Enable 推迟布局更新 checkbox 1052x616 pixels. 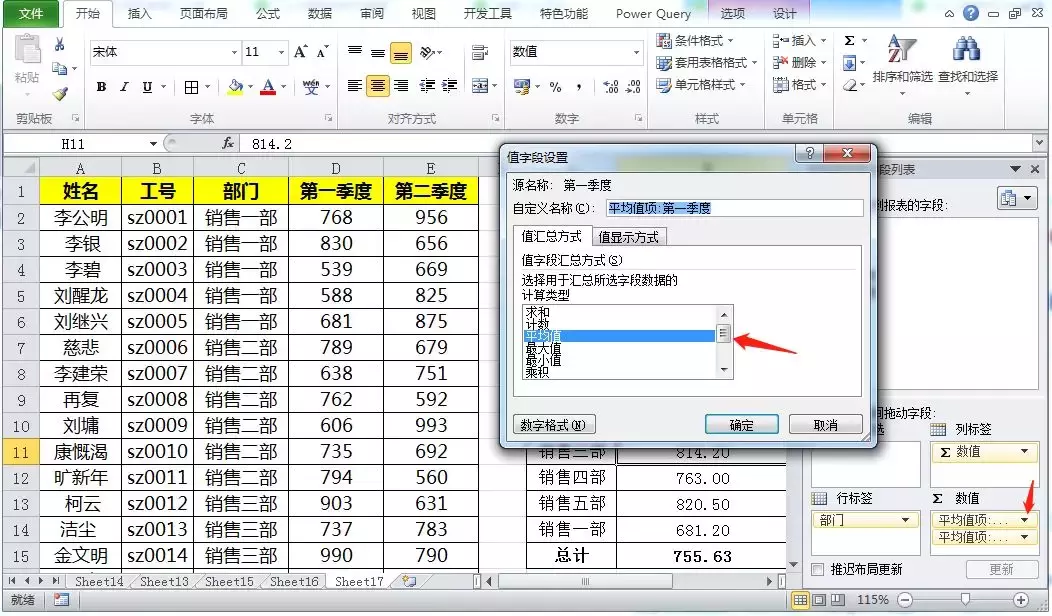[817, 570]
